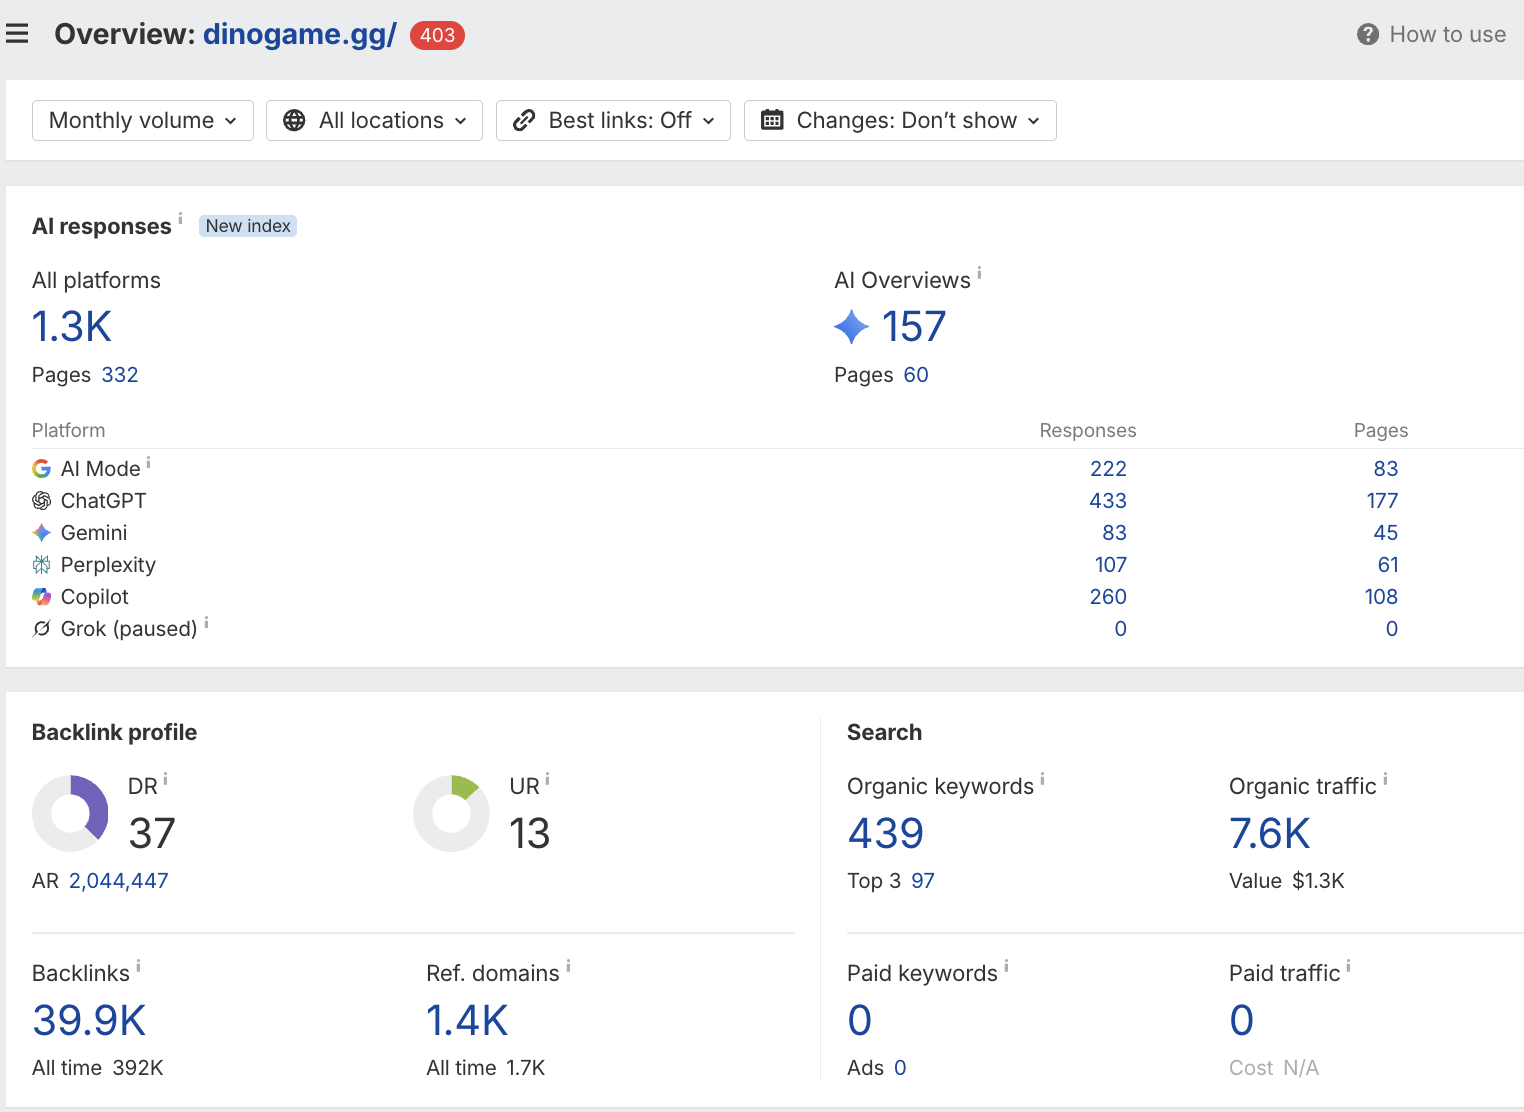Click the Organic keywords info icon
The height and width of the screenshot is (1112, 1524).
1042,779
